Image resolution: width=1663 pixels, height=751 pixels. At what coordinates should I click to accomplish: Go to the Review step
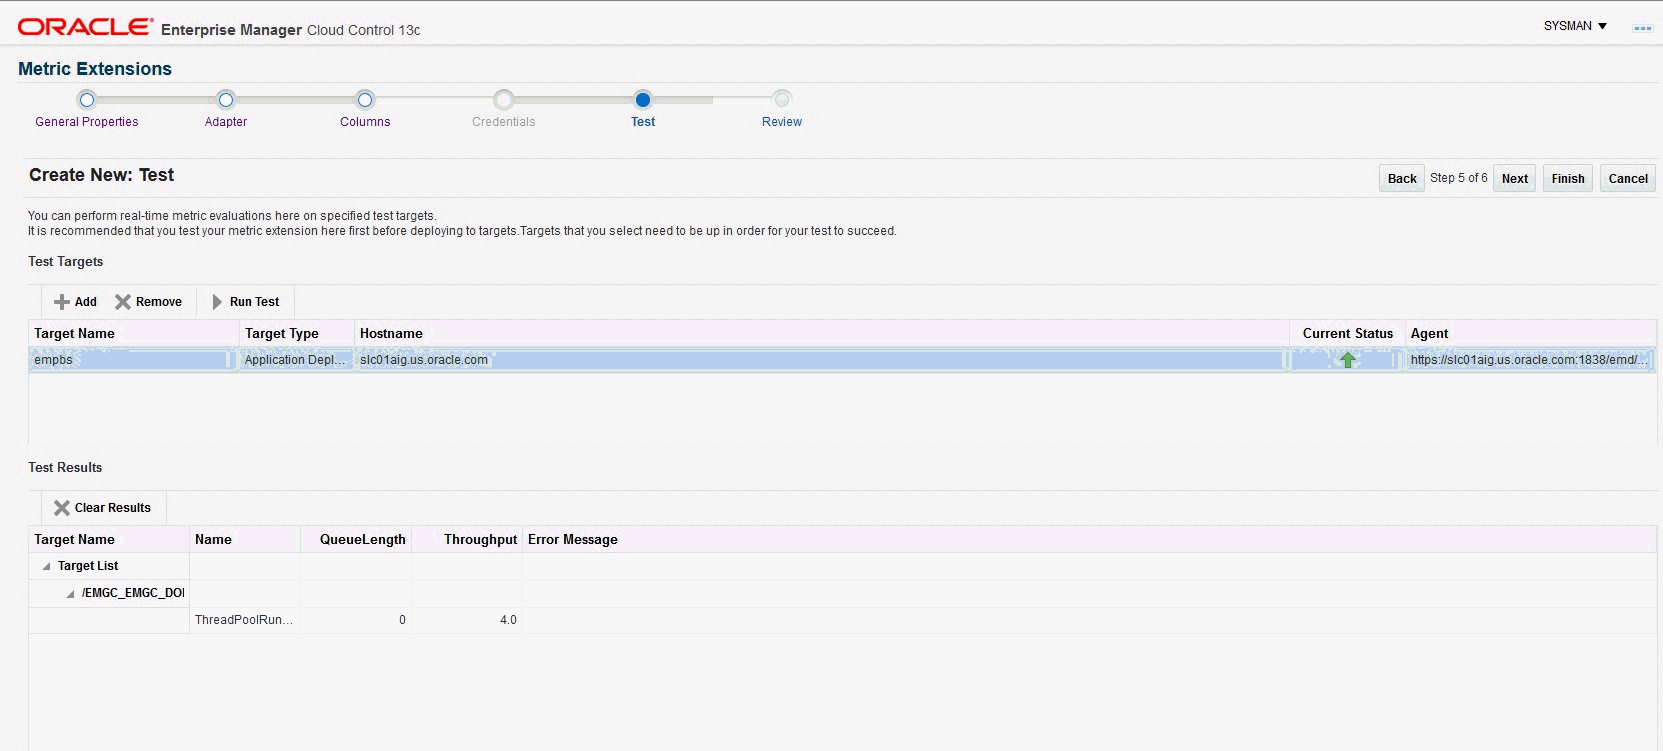[x=782, y=122]
